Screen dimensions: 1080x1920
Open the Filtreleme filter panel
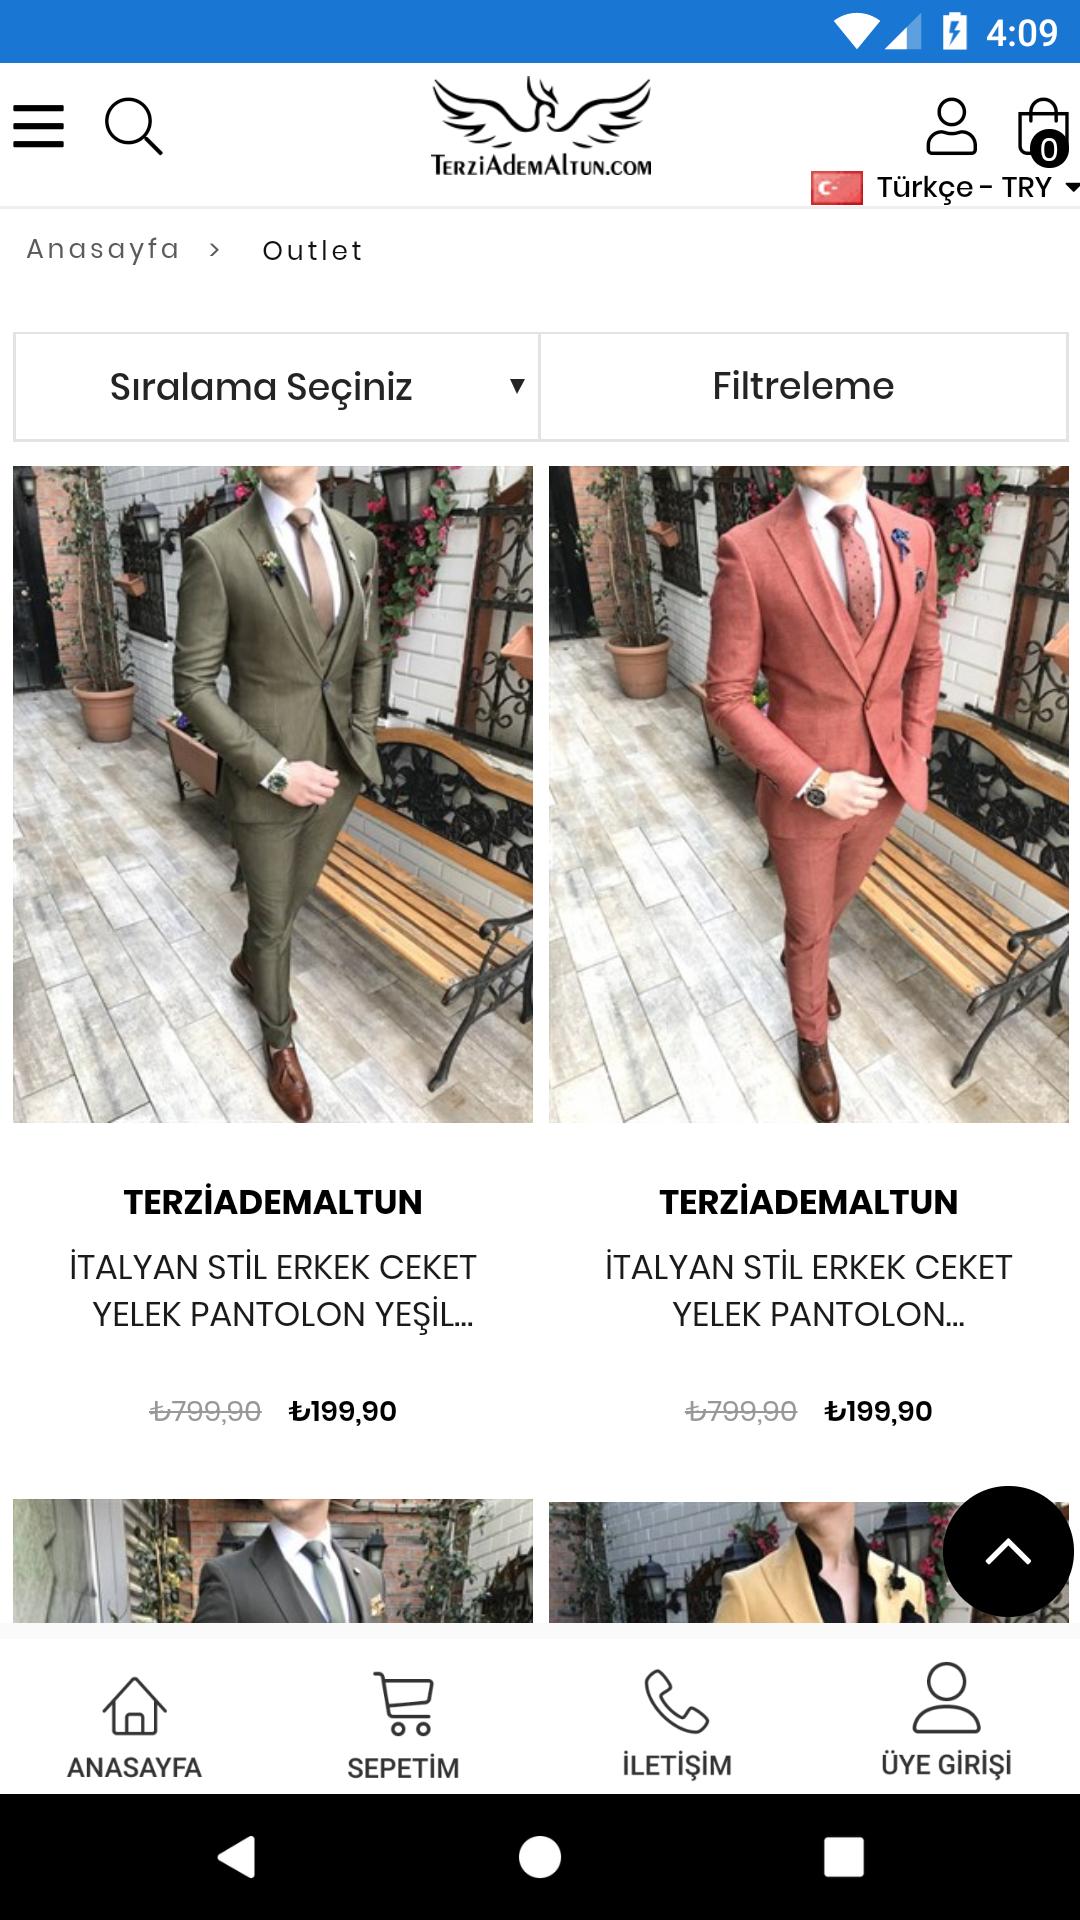(x=803, y=386)
